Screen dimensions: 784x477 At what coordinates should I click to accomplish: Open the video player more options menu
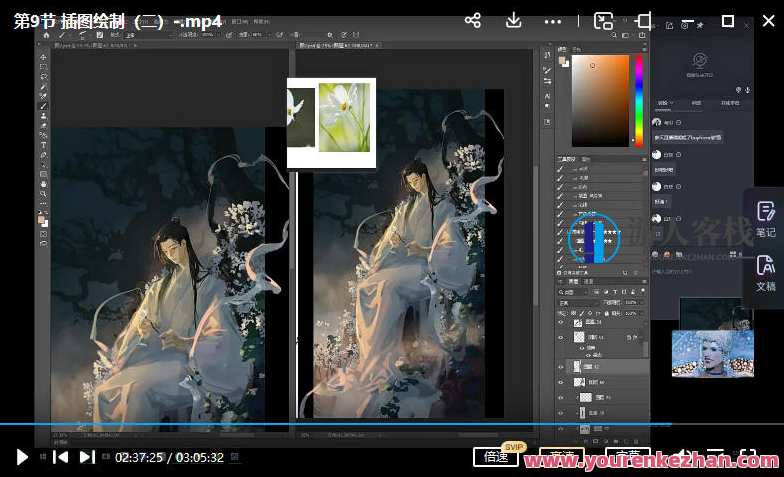(x=552, y=22)
